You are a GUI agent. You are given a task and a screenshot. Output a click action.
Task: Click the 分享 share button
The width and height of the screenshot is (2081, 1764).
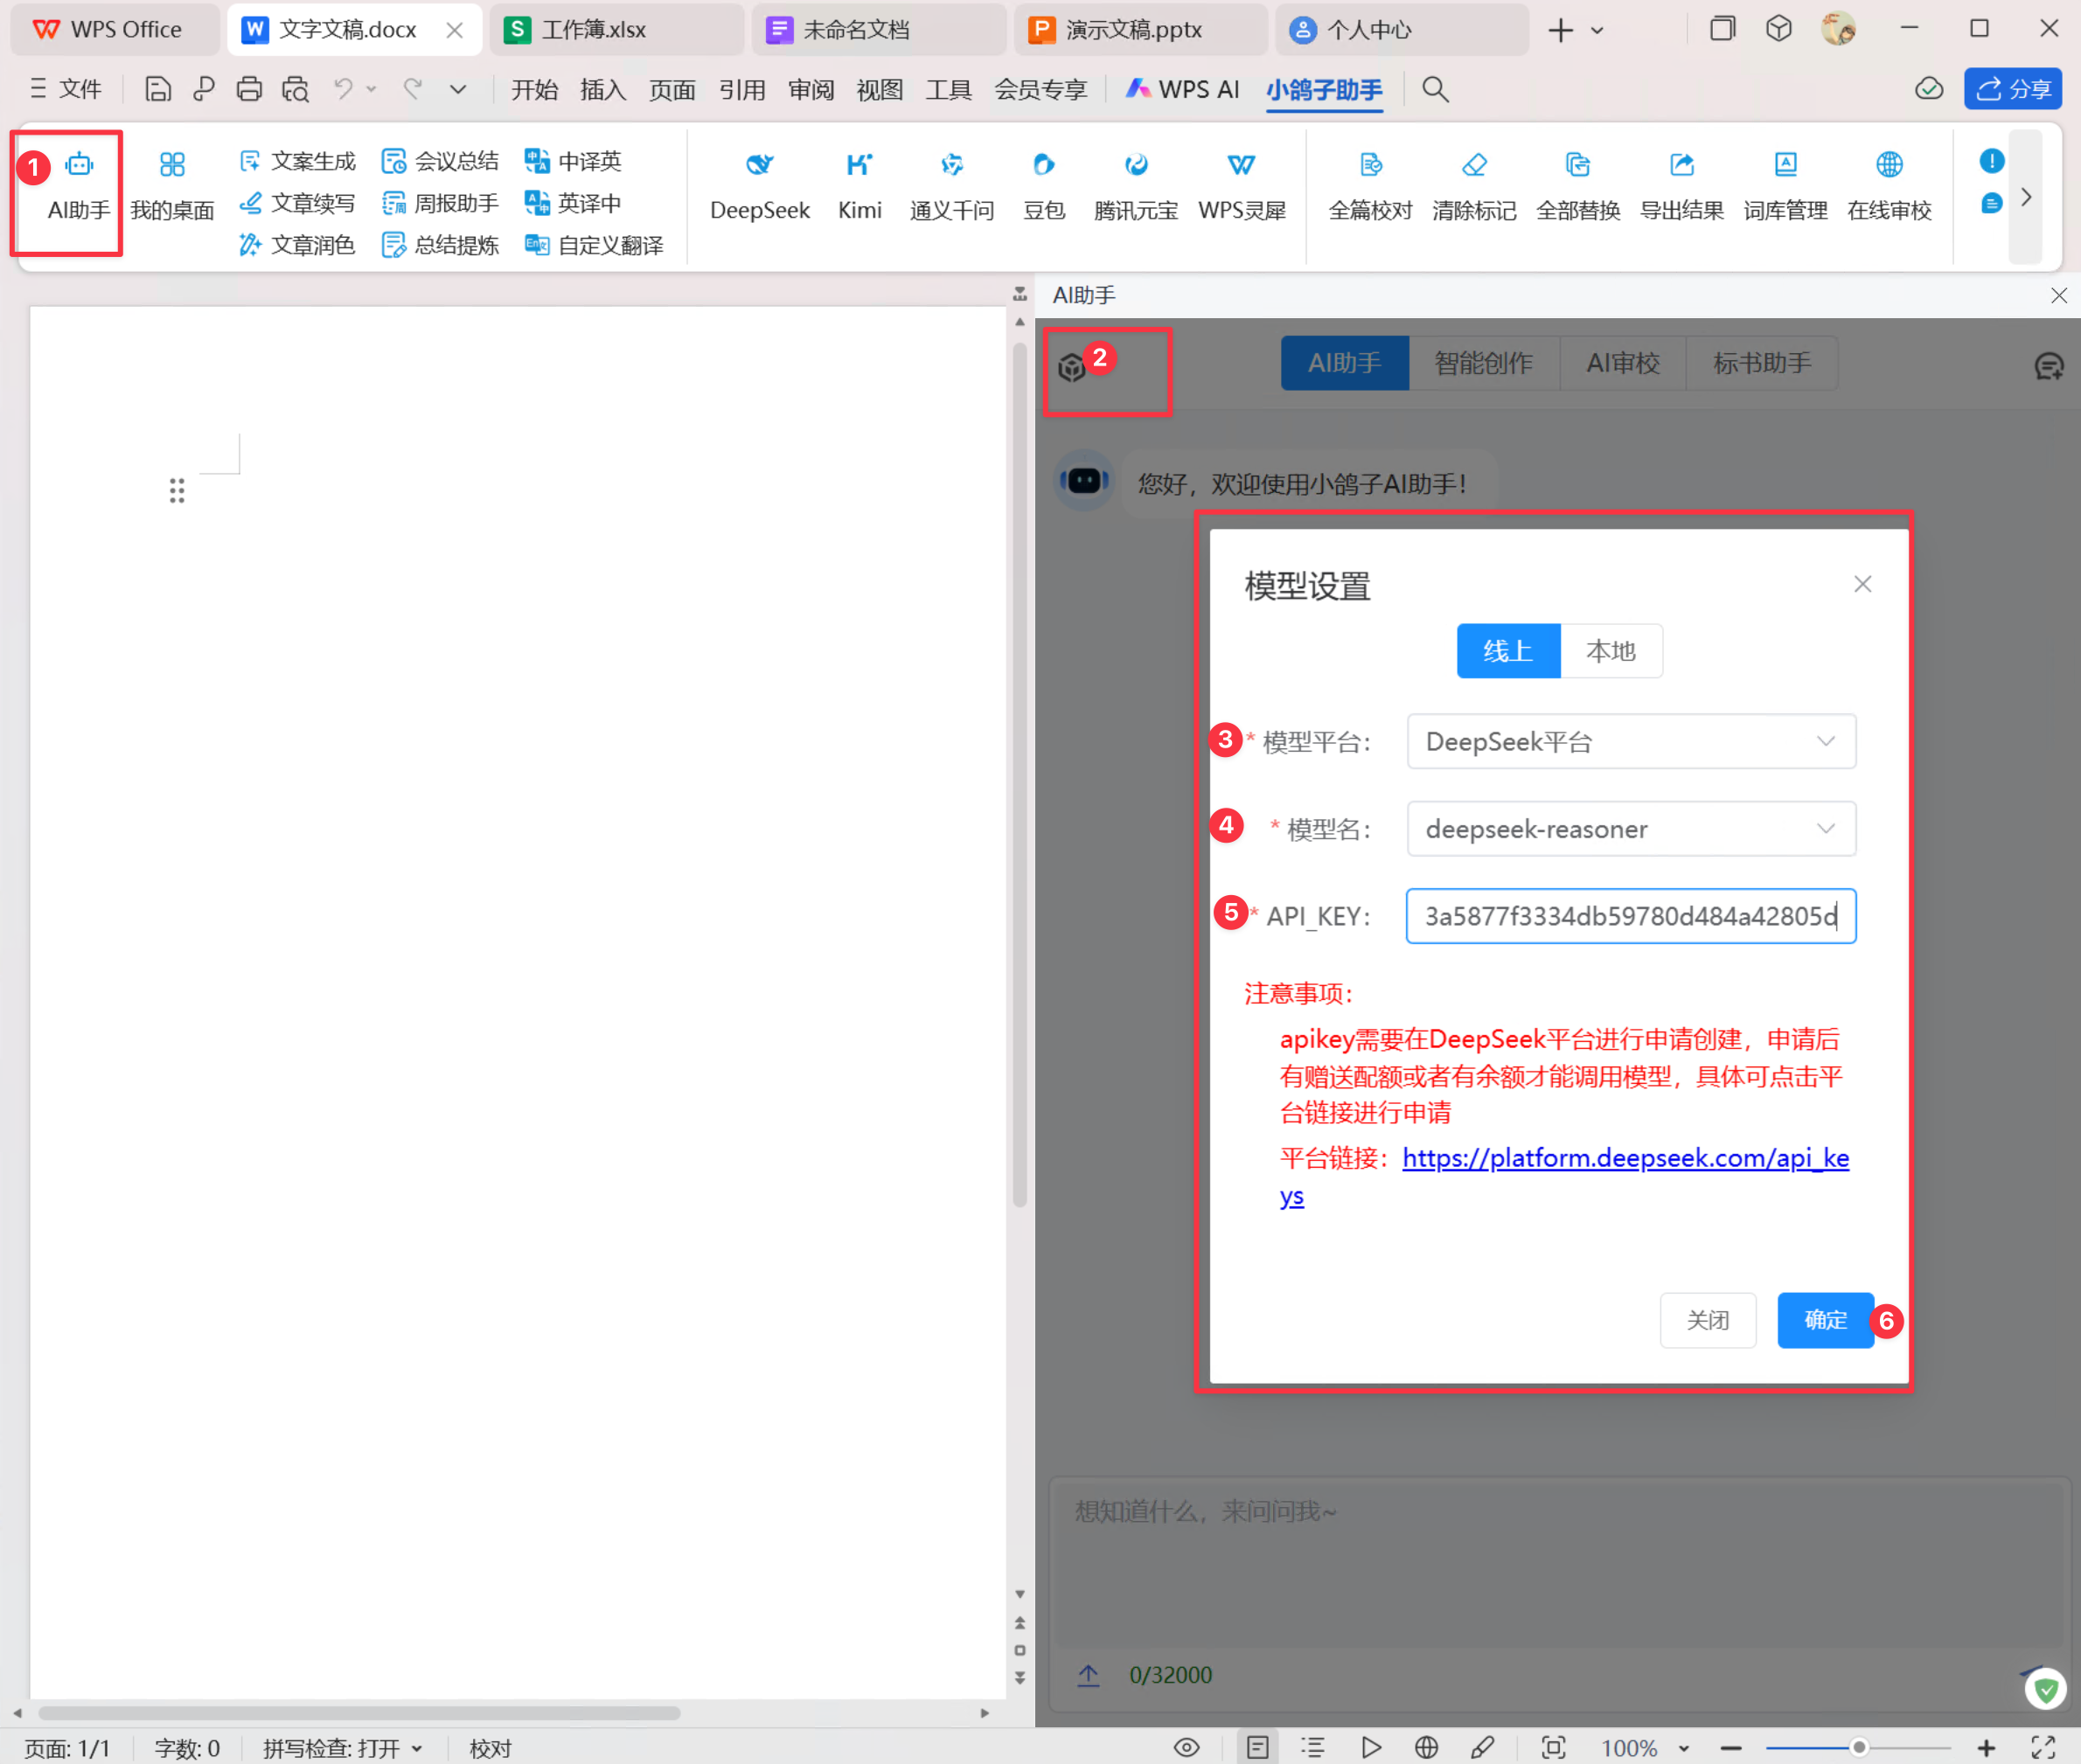click(2012, 88)
